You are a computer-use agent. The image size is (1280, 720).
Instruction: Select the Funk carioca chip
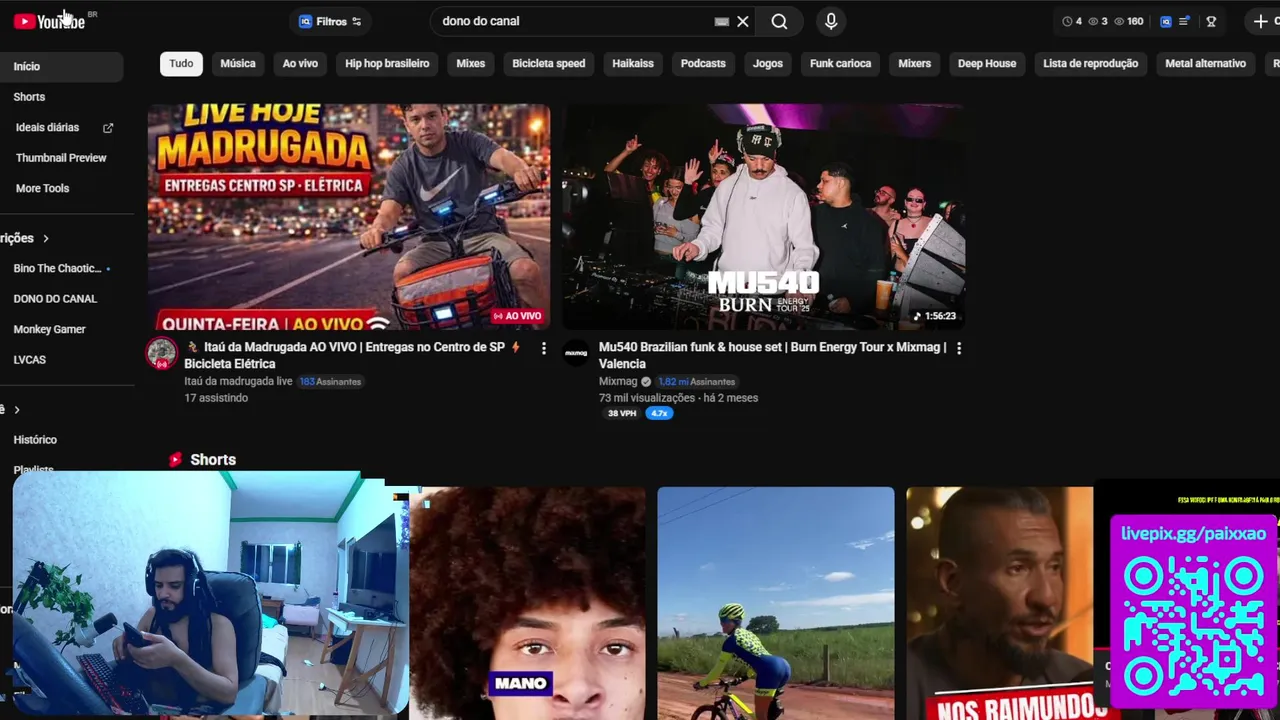coord(840,63)
